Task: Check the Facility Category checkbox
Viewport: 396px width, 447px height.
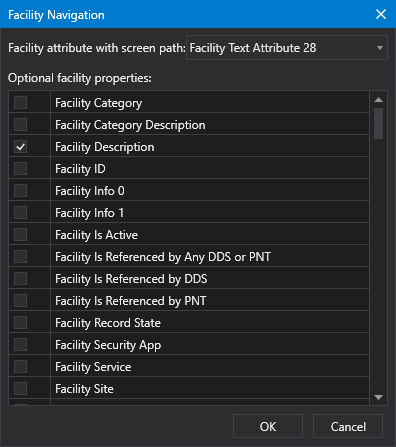Action: [x=20, y=103]
